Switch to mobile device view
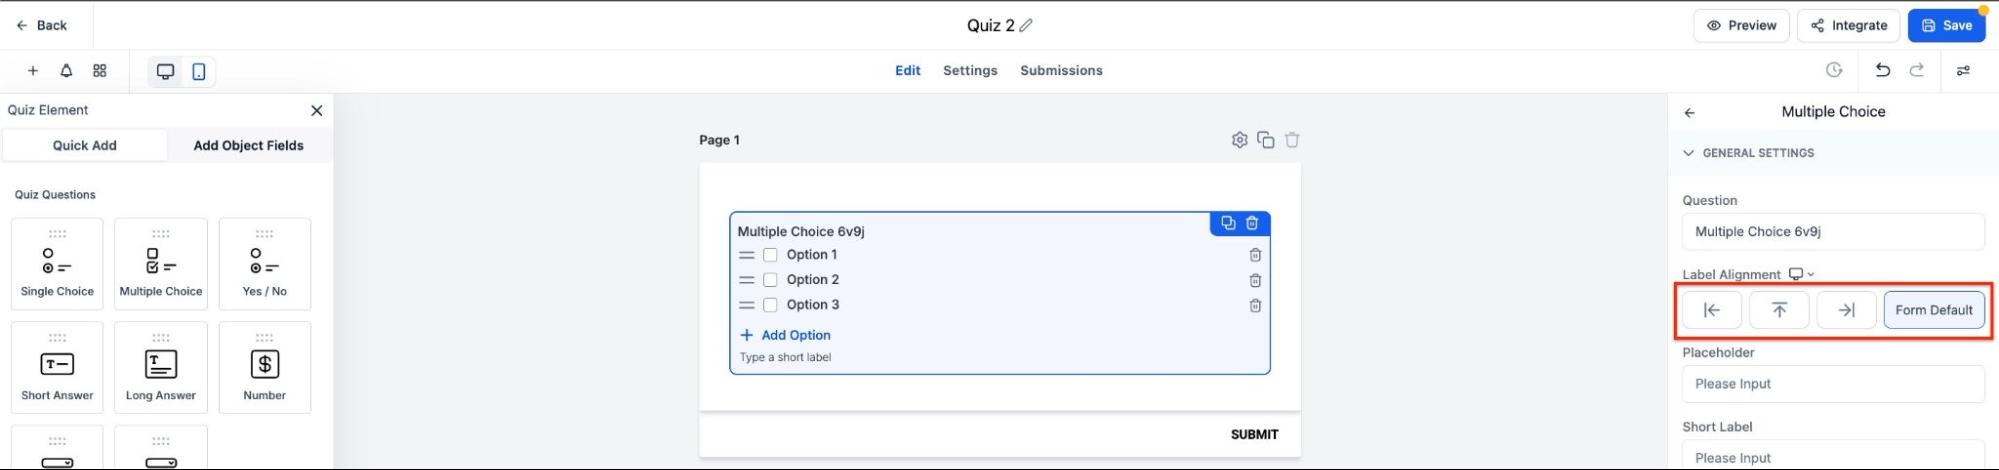This screenshot has width=1999, height=470. tap(199, 71)
